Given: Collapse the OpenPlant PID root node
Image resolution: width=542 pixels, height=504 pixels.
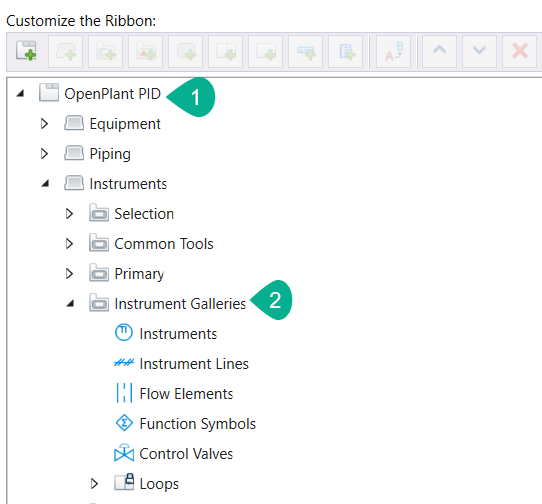Looking at the screenshot, I should pyautogui.click(x=20, y=93).
